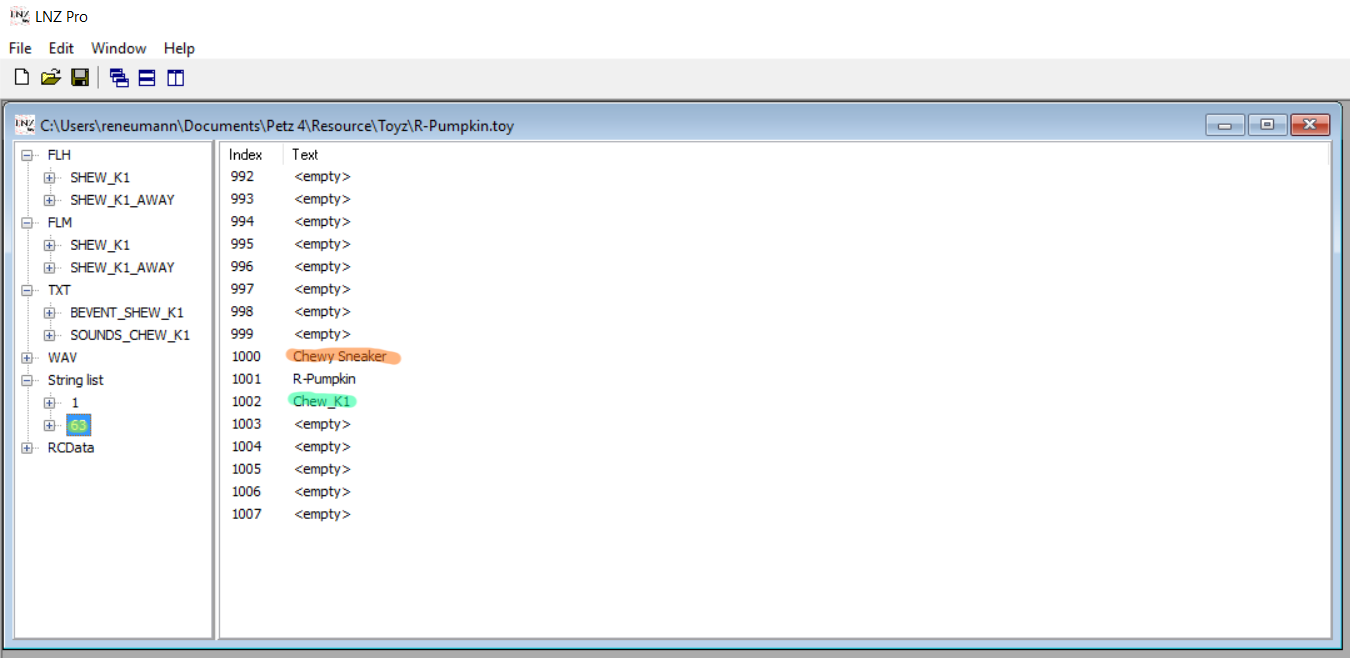Select the highlighted 63 string list item

coord(79,425)
